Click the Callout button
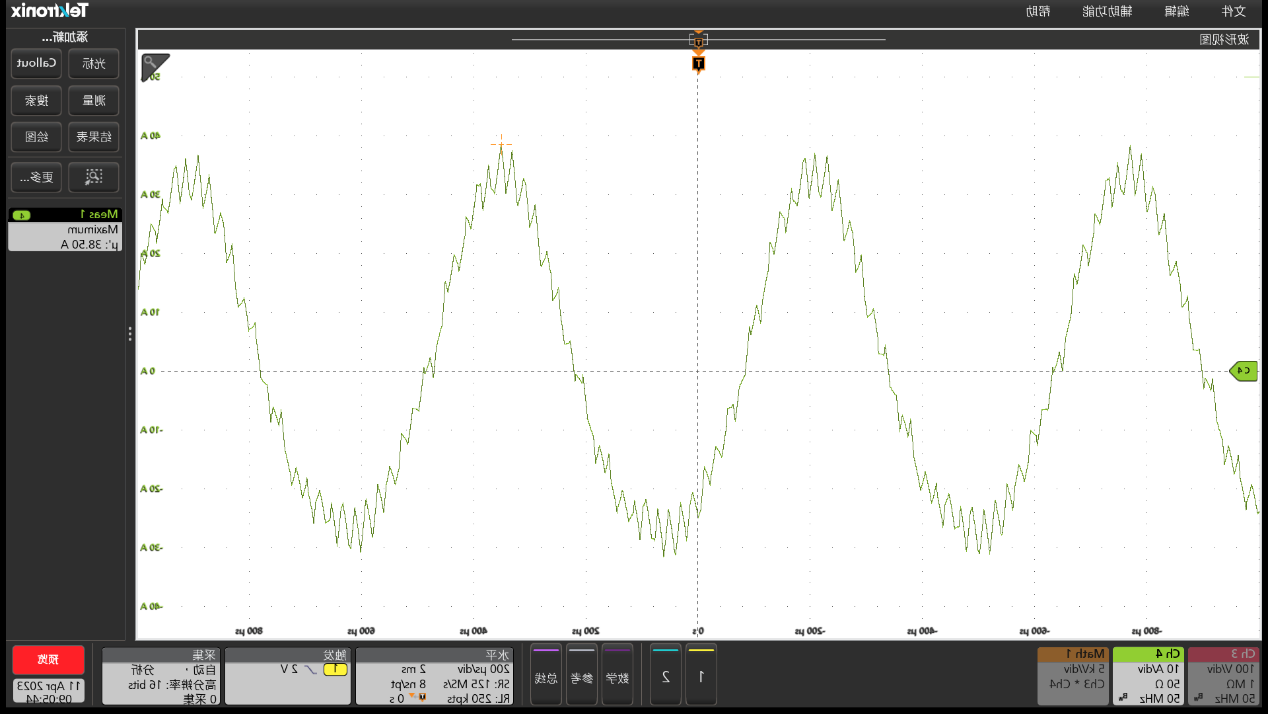This screenshot has height=714, width=1268. click(37, 63)
